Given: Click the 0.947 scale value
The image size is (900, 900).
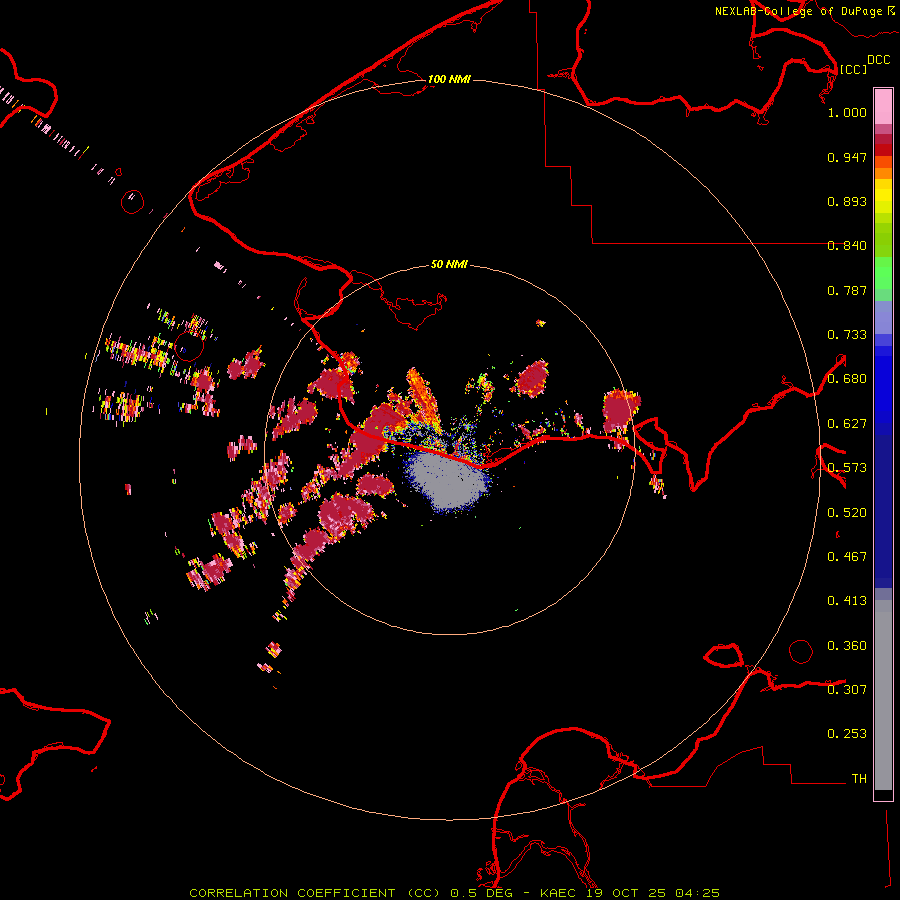Looking at the screenshot, I should tap(847, 157).
